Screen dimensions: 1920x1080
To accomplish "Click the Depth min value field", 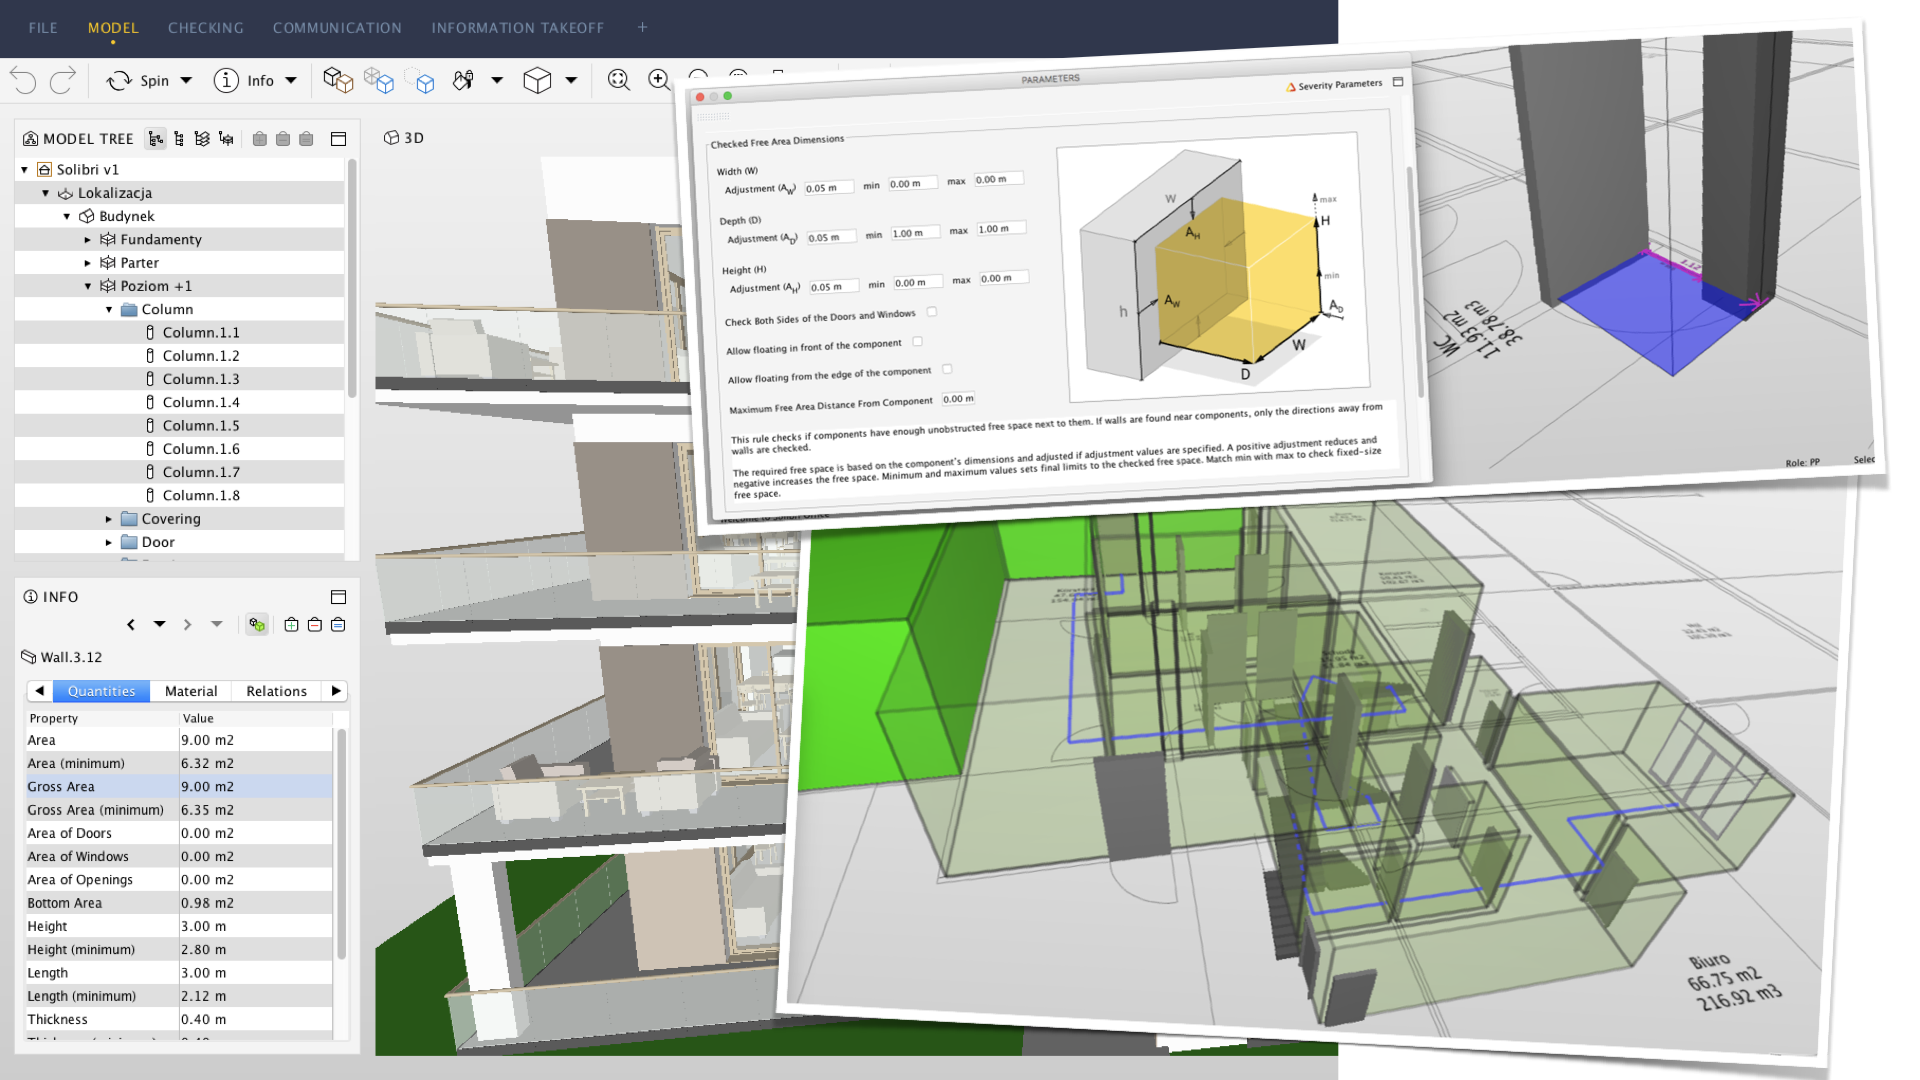I will (x=915, y=233).
